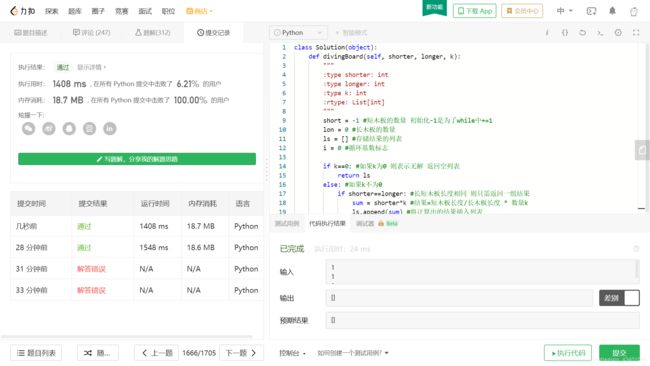The image size is (650, 366).
Task: Click the reset code icon
Action: (582, 32)
